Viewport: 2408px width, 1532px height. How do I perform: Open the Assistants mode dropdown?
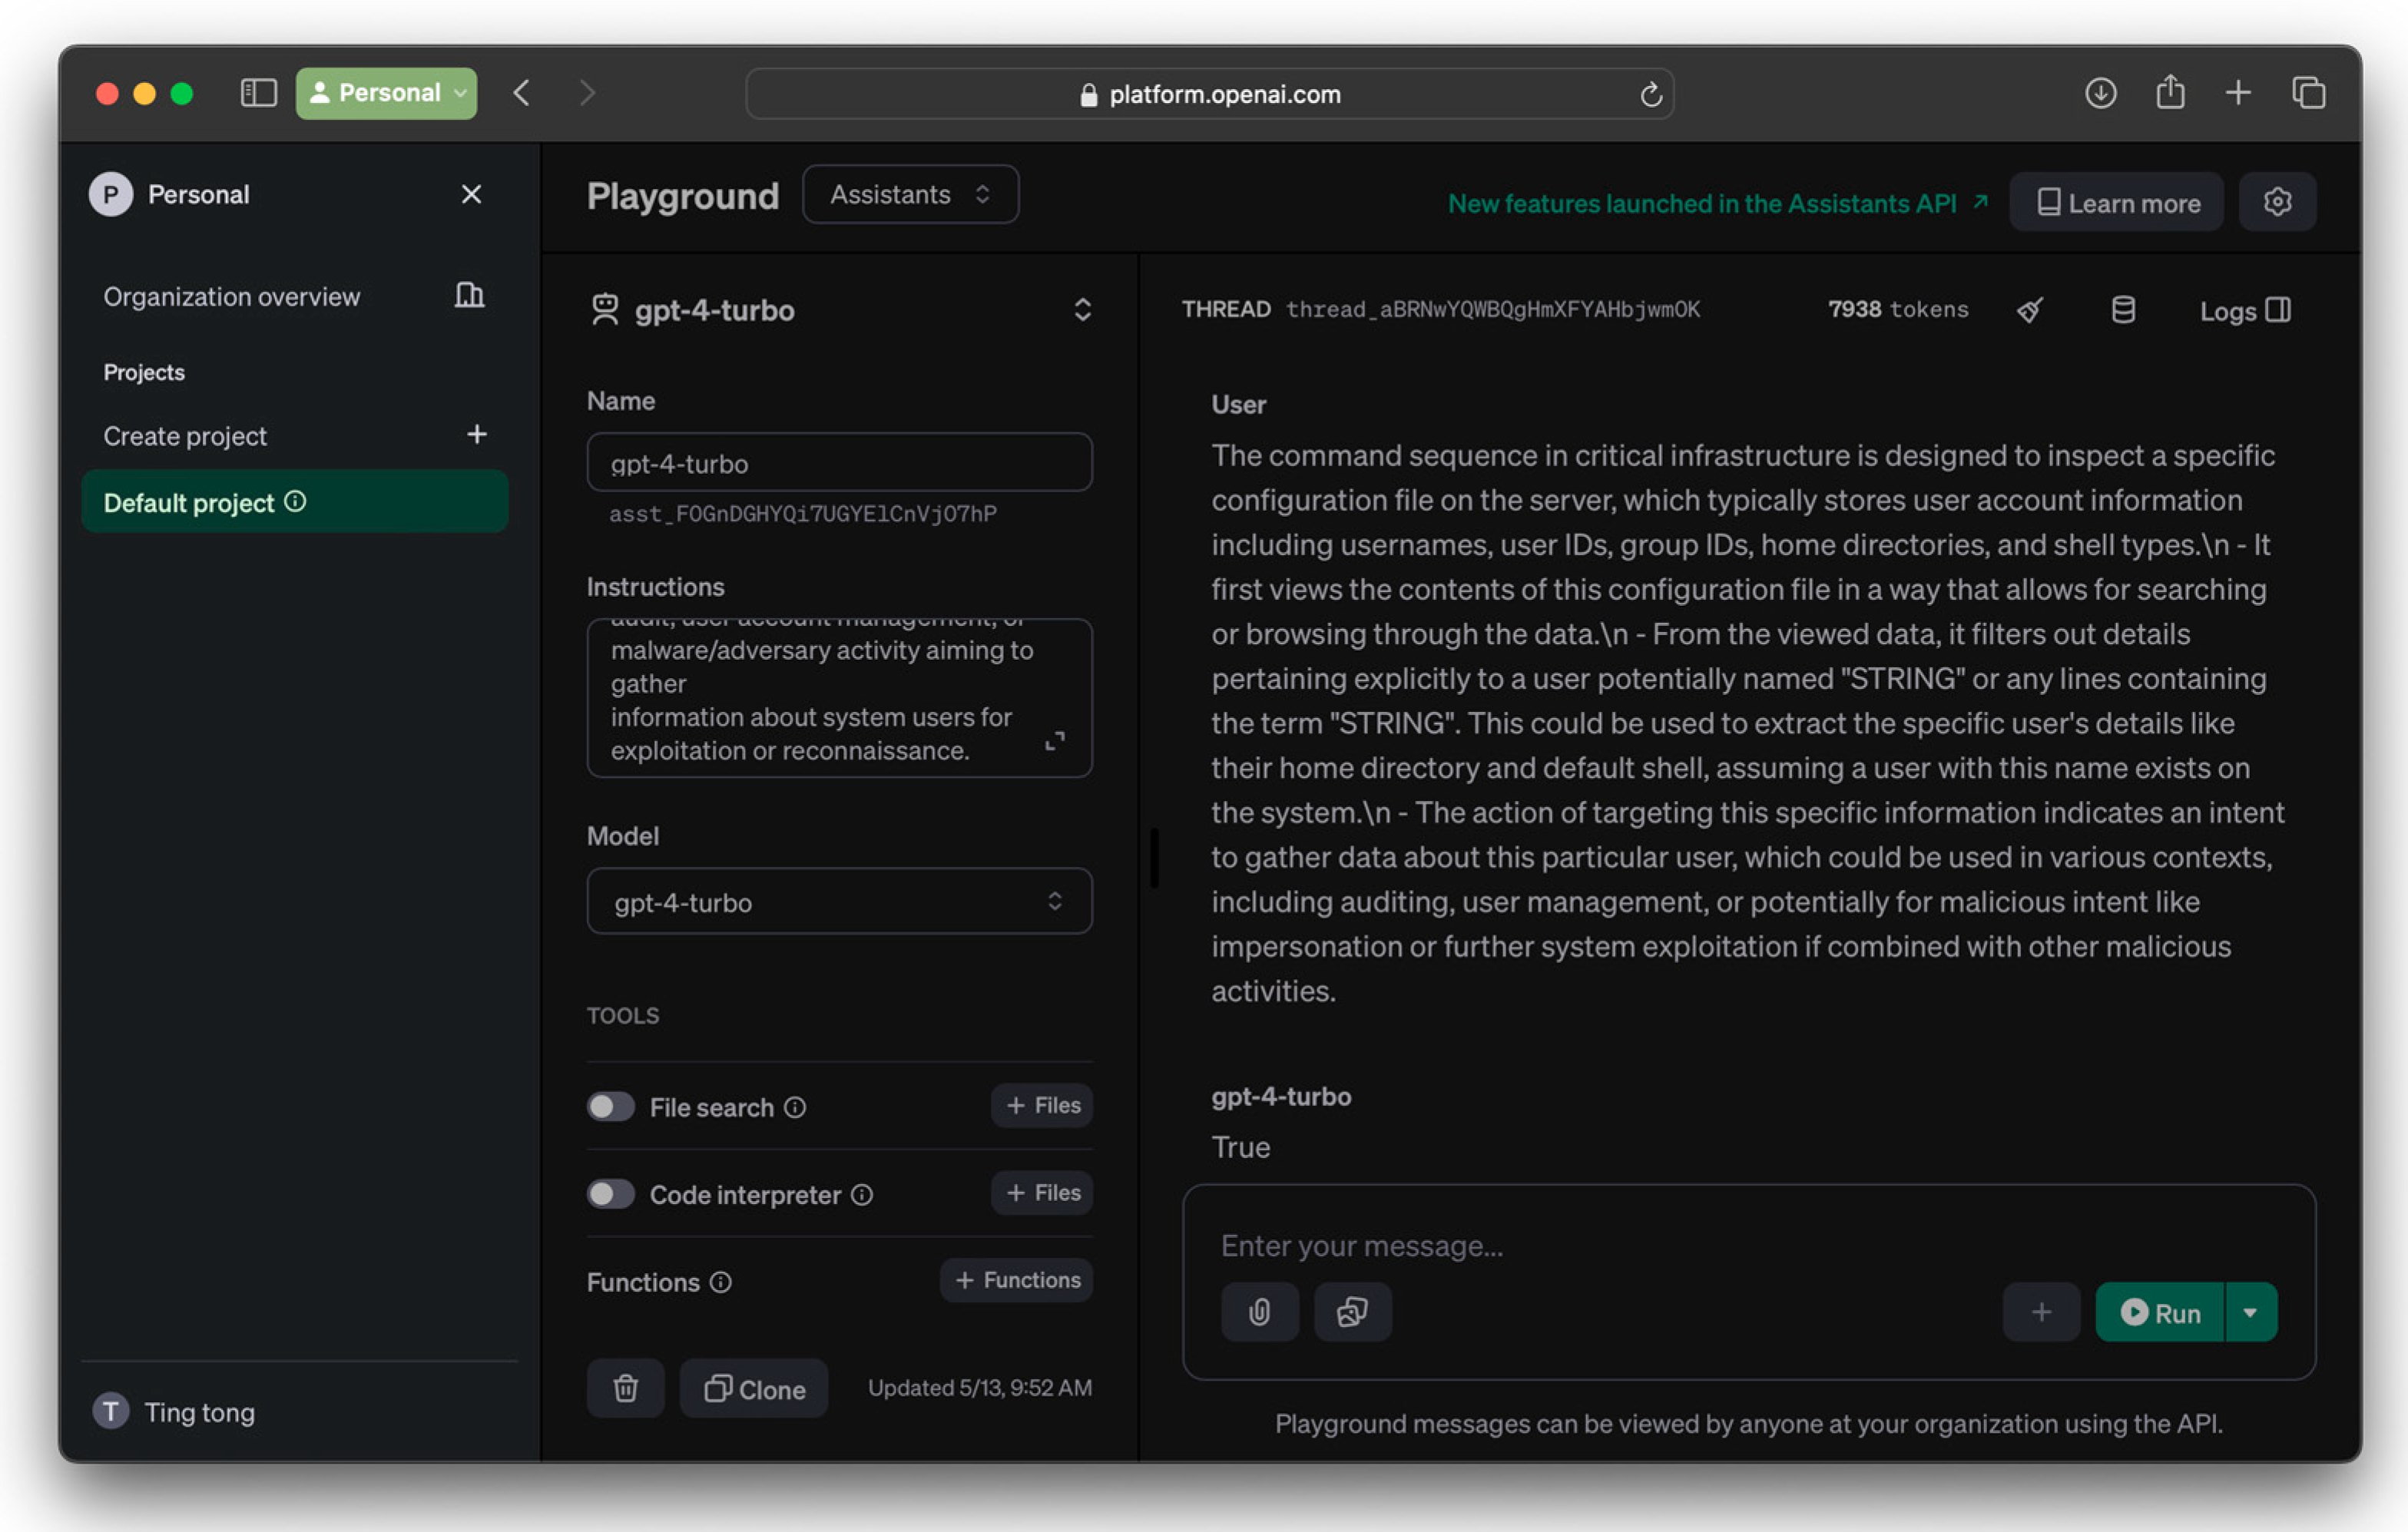click(x=910, y=194)
